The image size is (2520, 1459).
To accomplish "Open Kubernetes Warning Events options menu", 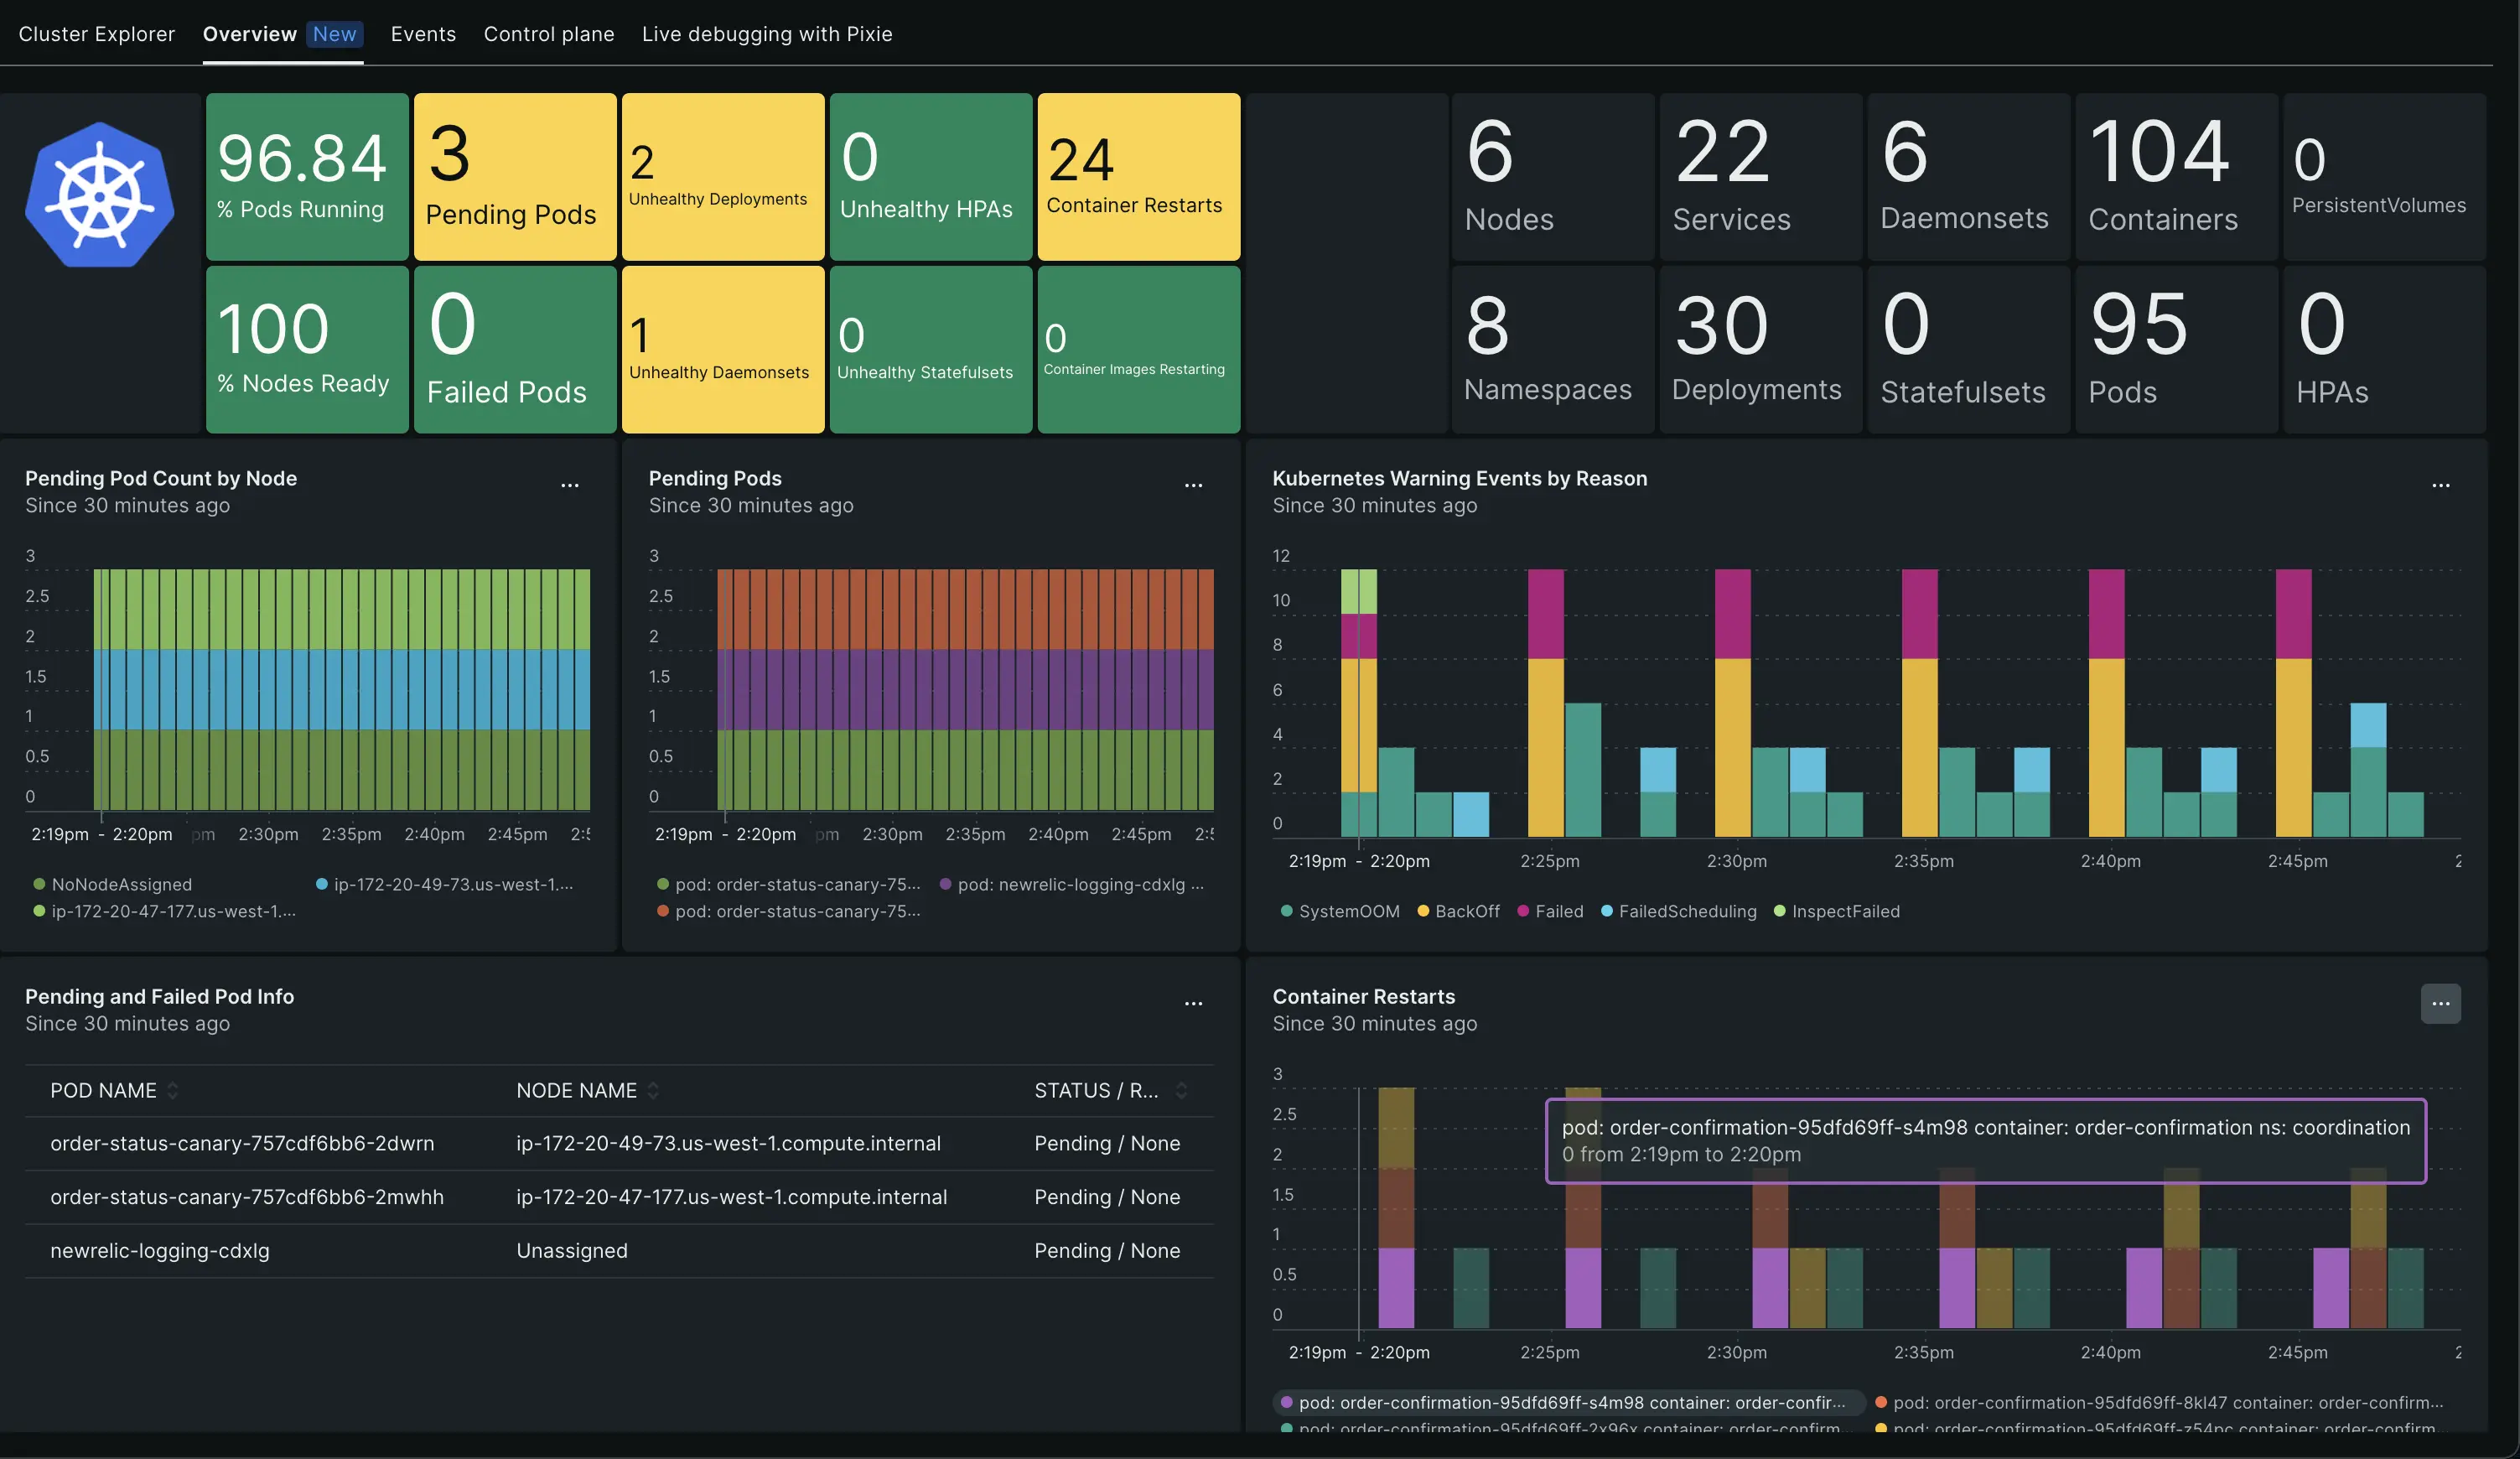I will point(2440,486).
